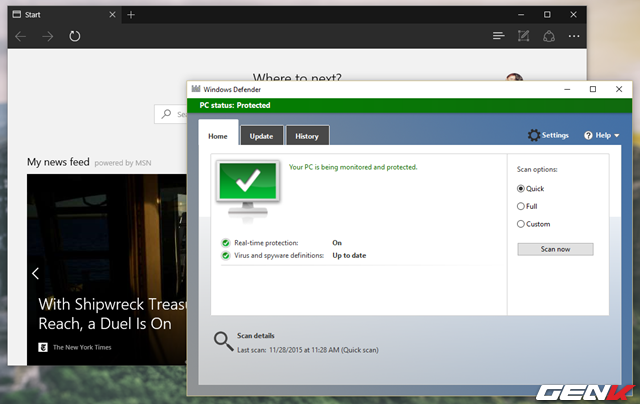Show previous news story in feed
640x404 pixels.
(36, 273)
